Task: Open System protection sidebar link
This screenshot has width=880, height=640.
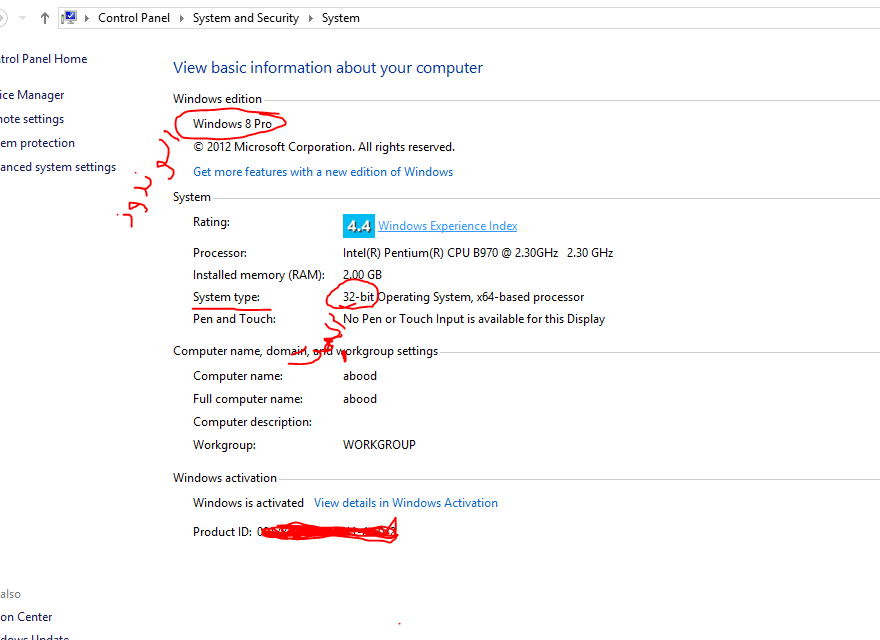Action: 37,143
